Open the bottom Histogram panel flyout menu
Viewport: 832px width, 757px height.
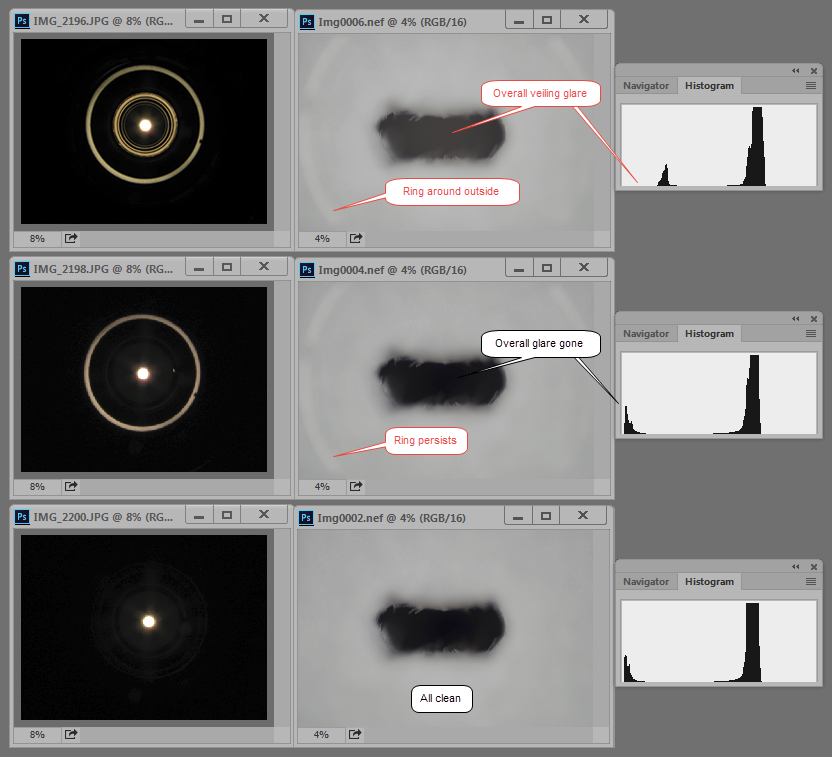pyautogui.click(x=811, y=581)
